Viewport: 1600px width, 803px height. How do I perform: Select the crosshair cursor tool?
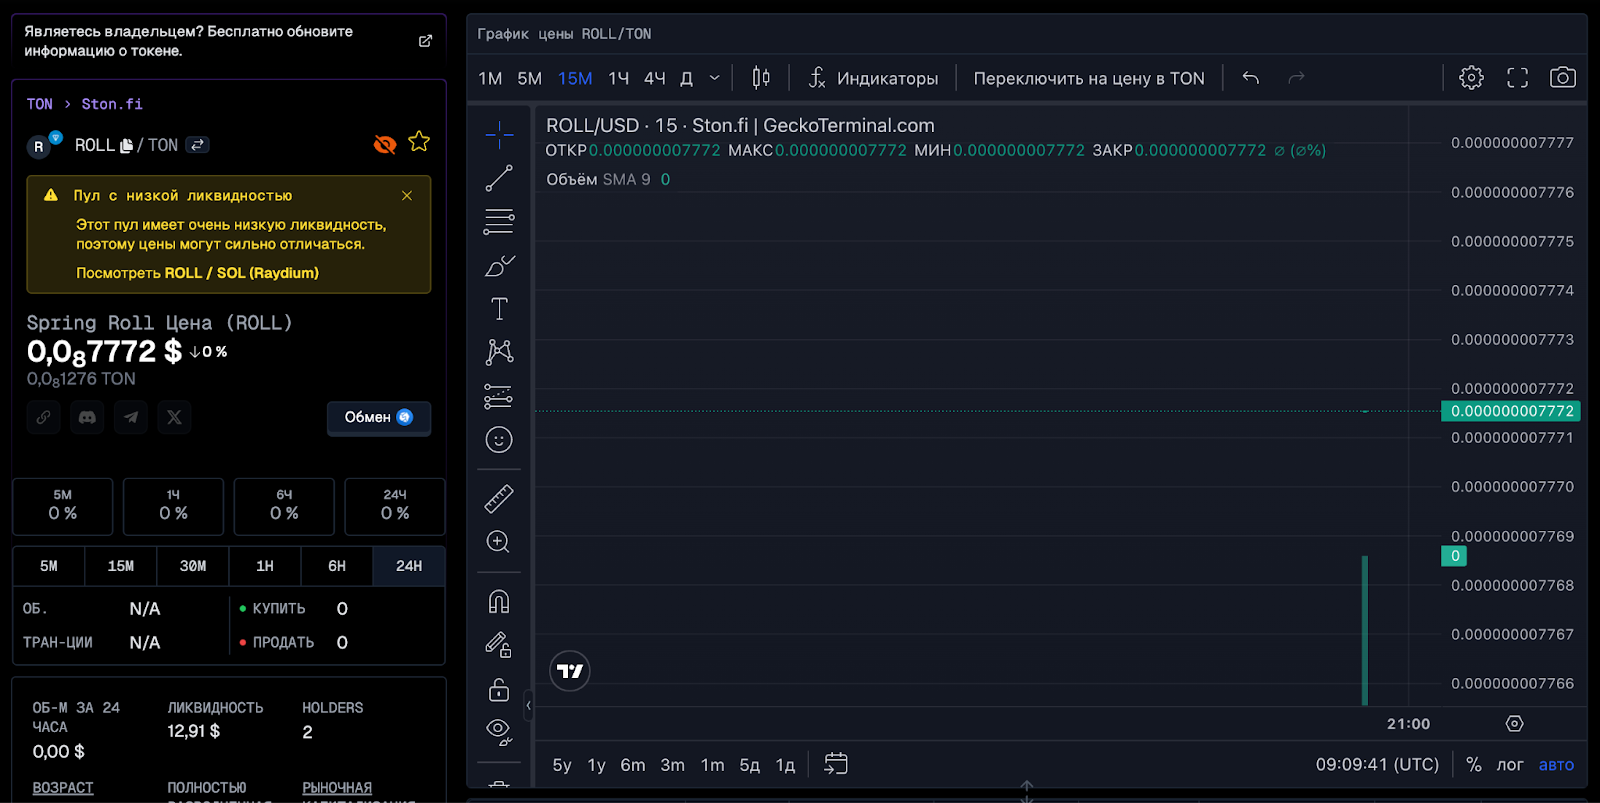coord(499,134)
